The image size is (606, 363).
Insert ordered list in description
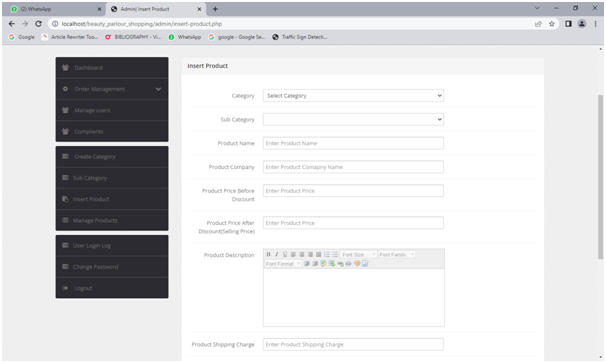pos(327,254)
